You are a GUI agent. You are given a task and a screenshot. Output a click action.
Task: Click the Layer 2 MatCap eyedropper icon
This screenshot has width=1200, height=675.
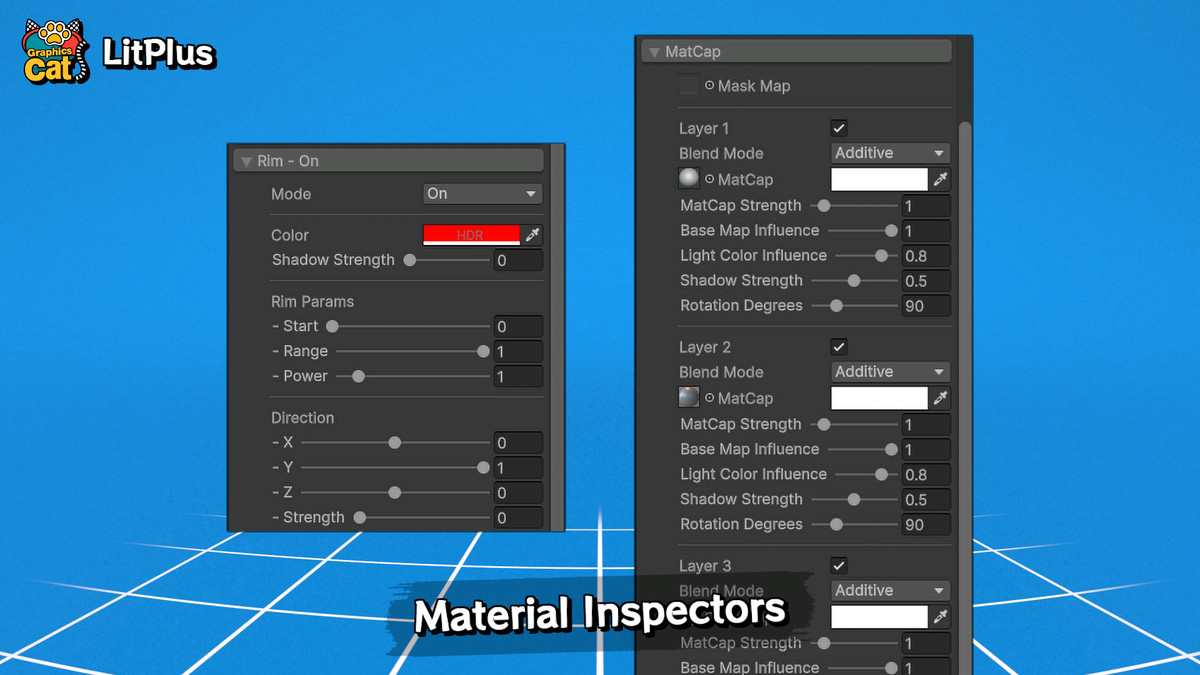click(938, 397)
